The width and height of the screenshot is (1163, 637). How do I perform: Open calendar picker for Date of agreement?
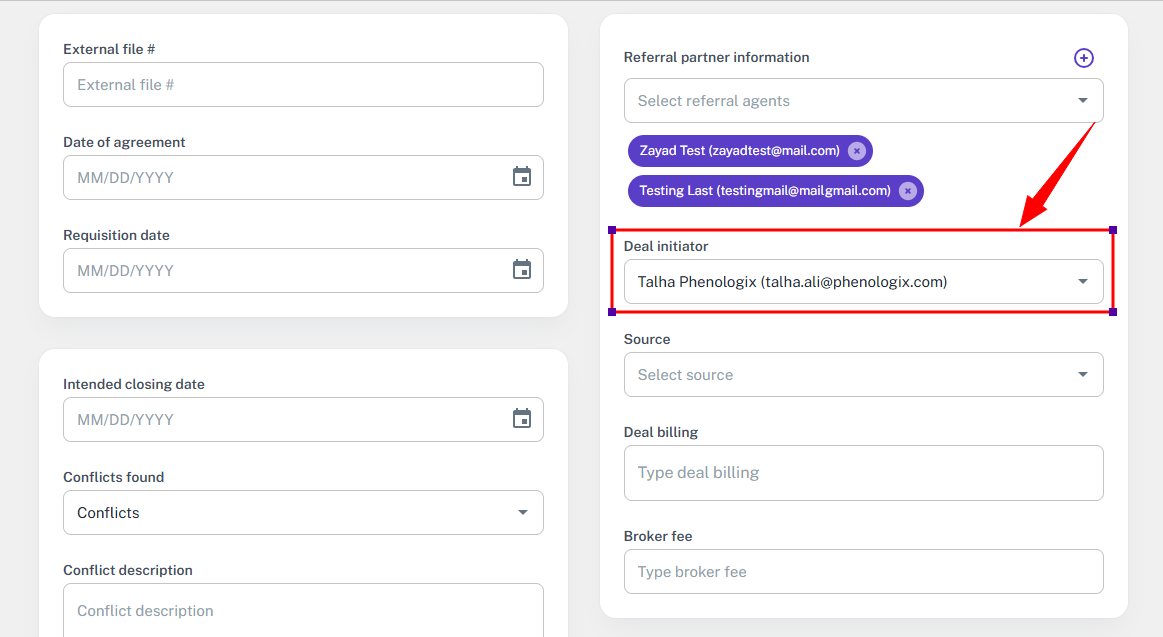521,177
